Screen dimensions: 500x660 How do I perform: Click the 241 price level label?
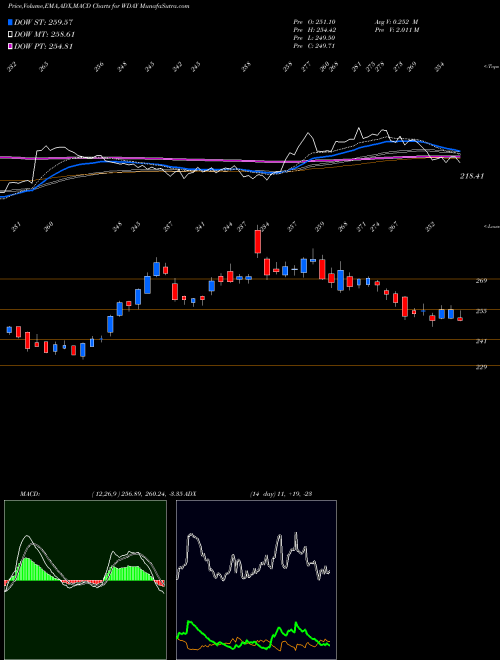[481, 341]
